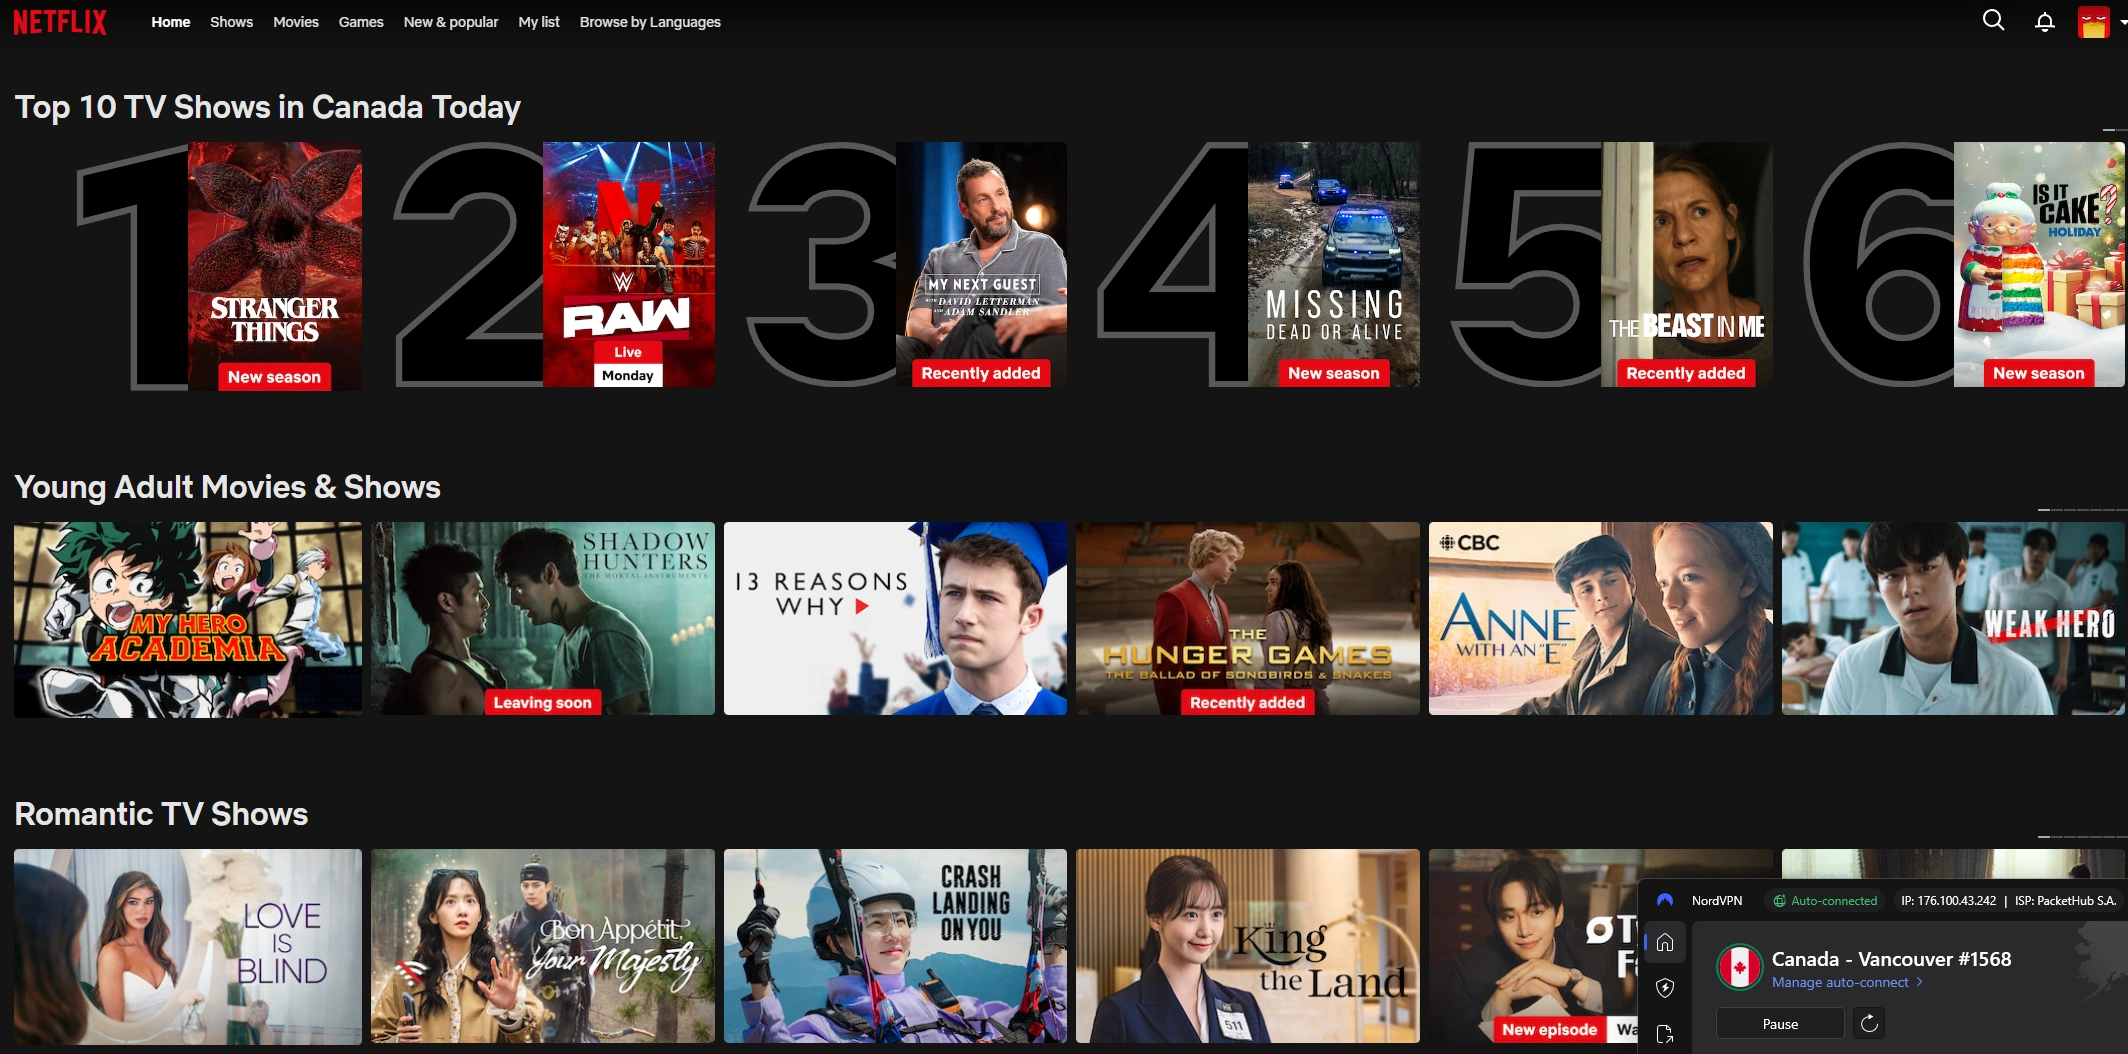
Task: Click the New episode badge
Action: coord(1549,1029)
